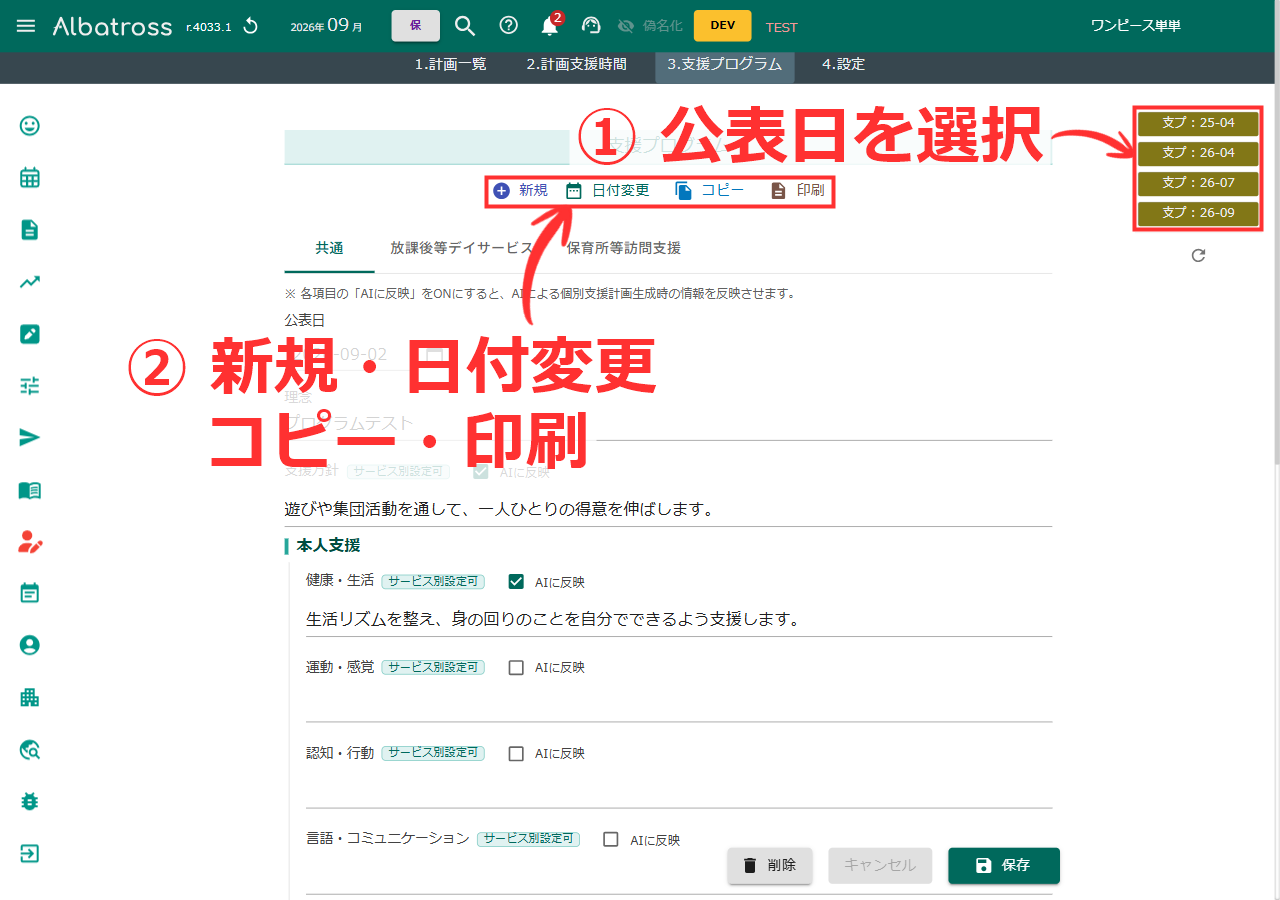This screenshot has height=900, width=1280.
Task: Open the globe search sidebar icon
Action: [30, 750]
